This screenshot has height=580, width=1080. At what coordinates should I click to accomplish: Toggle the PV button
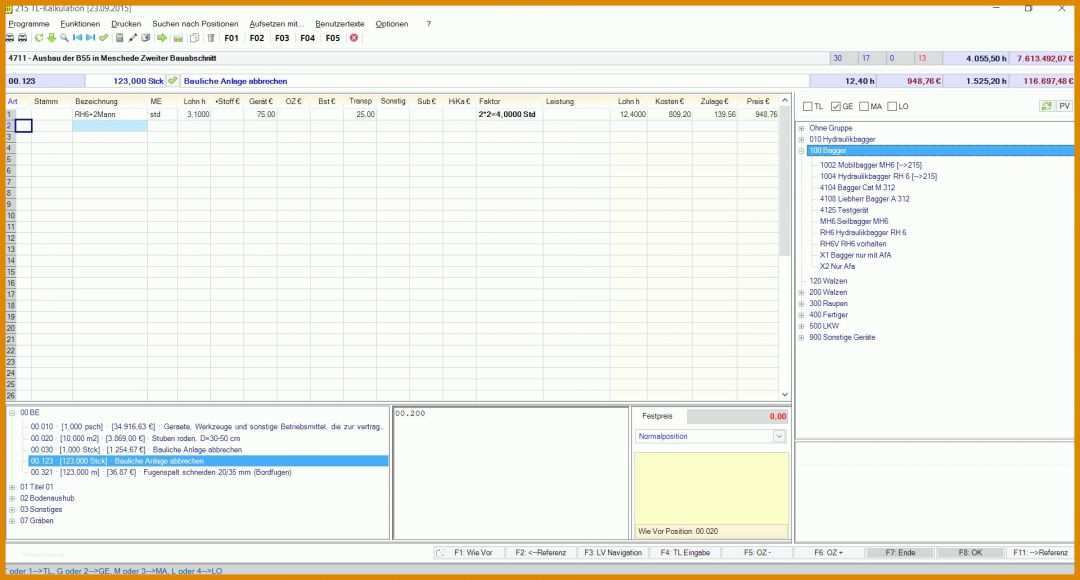[x=1064, y=106]
